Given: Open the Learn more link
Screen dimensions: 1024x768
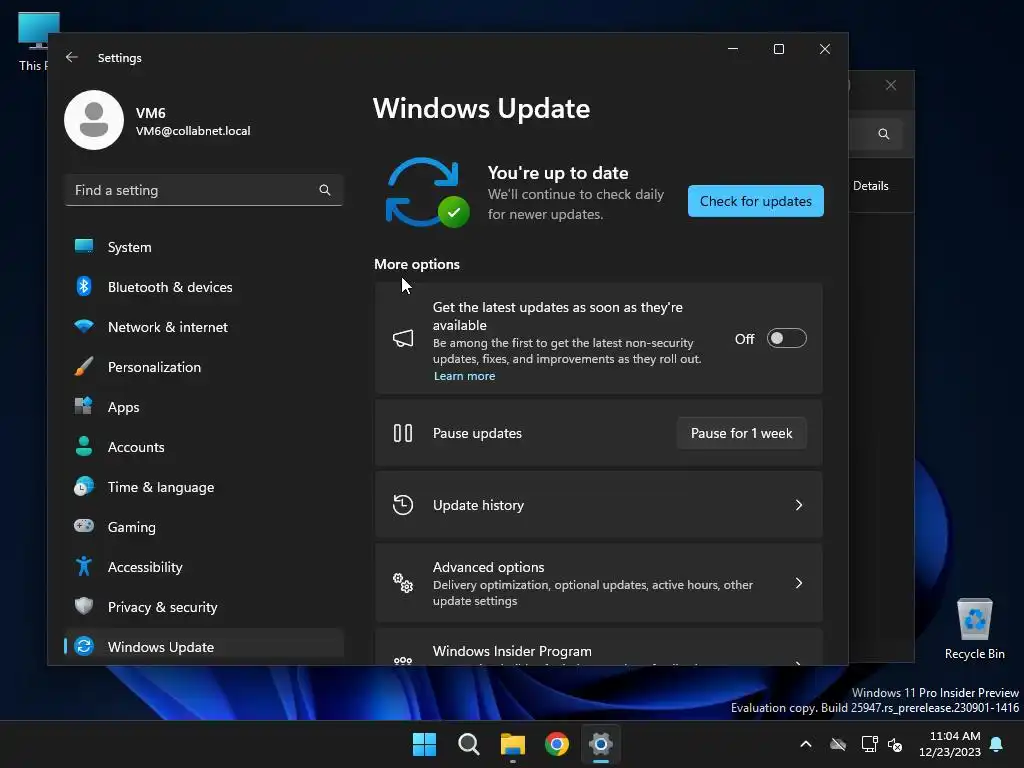Looking at the screenshot, I should (464, 376).
